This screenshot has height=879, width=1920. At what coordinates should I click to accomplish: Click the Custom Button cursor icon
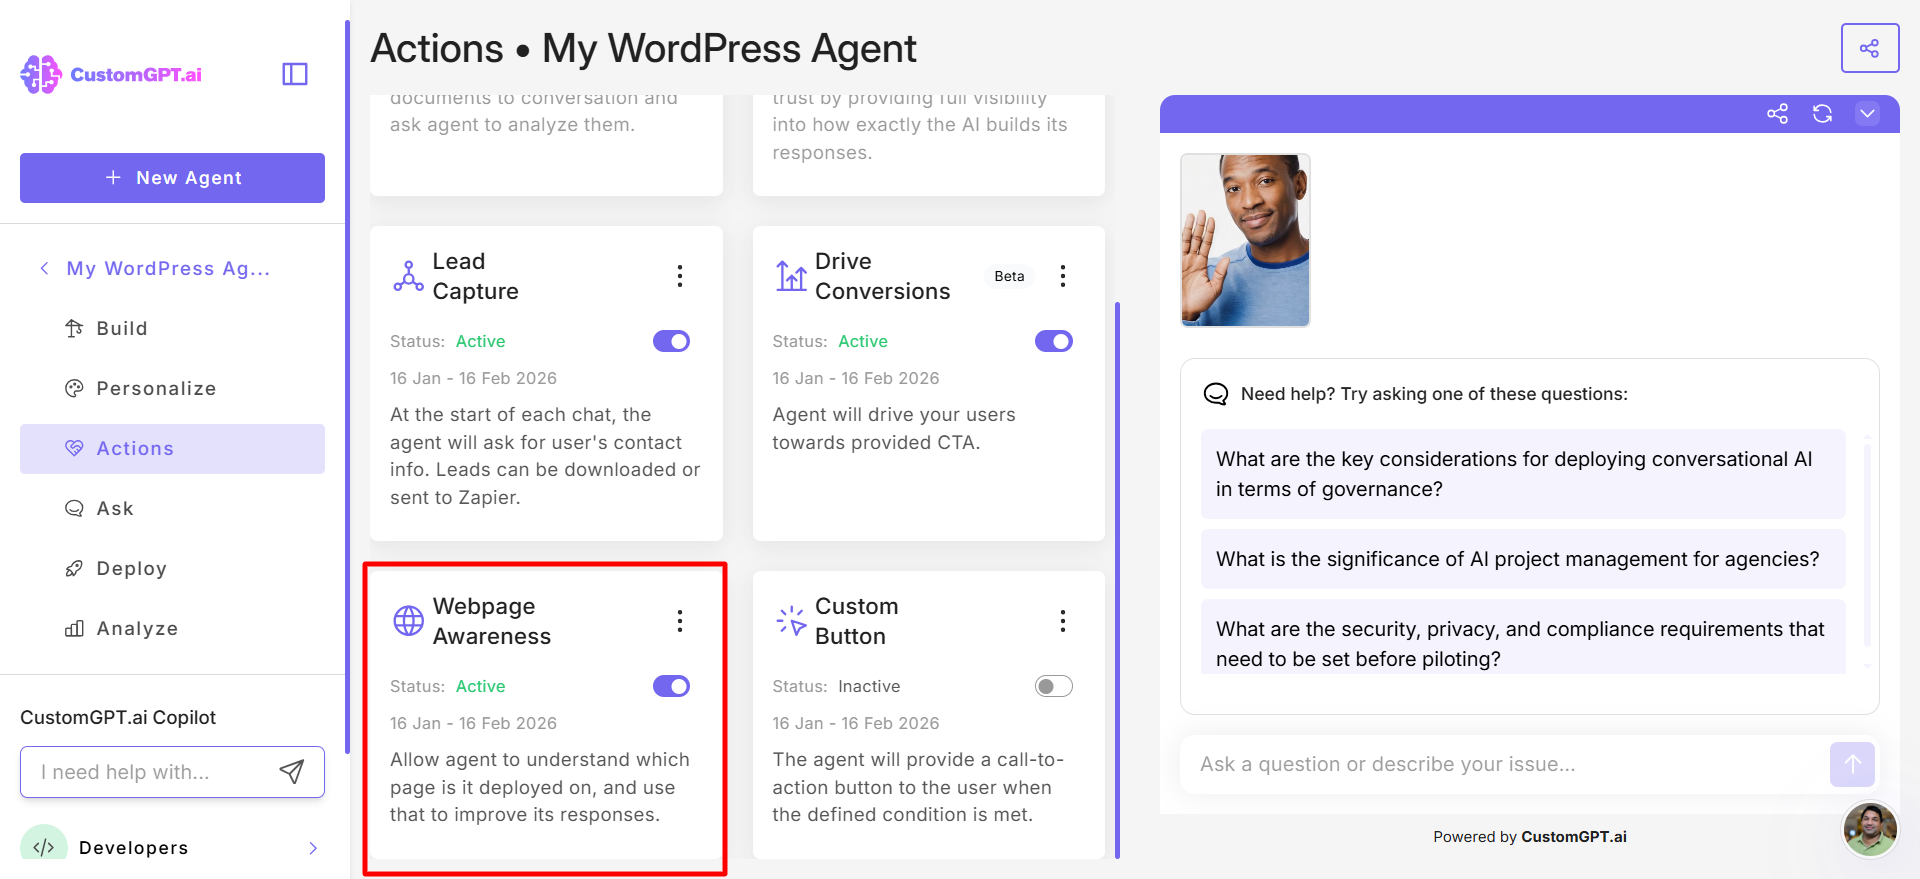pos(791,621)
